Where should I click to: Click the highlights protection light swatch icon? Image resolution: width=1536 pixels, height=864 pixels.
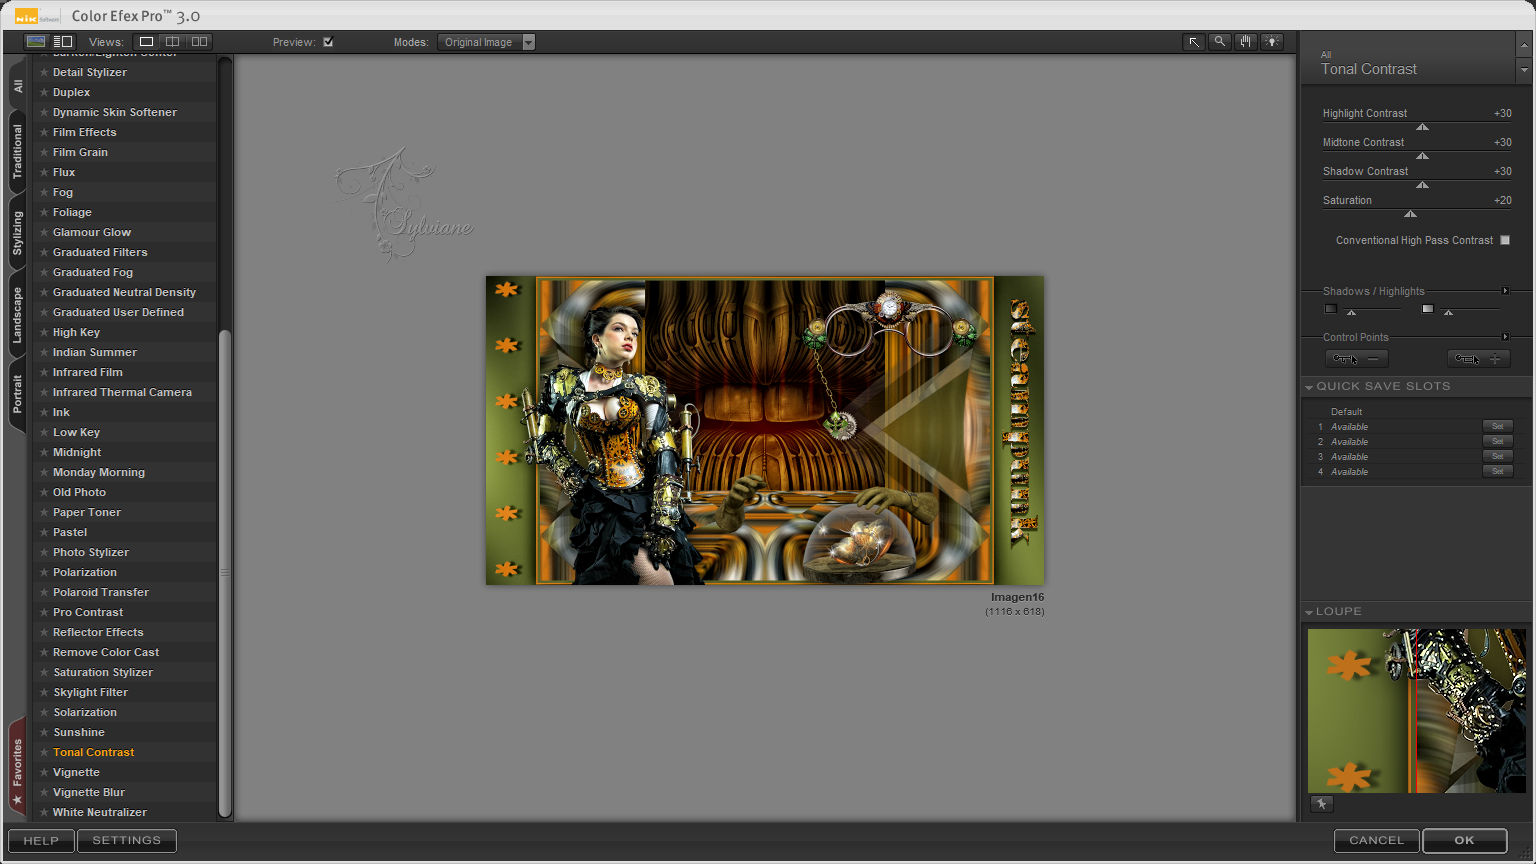tap(1427, 309)
